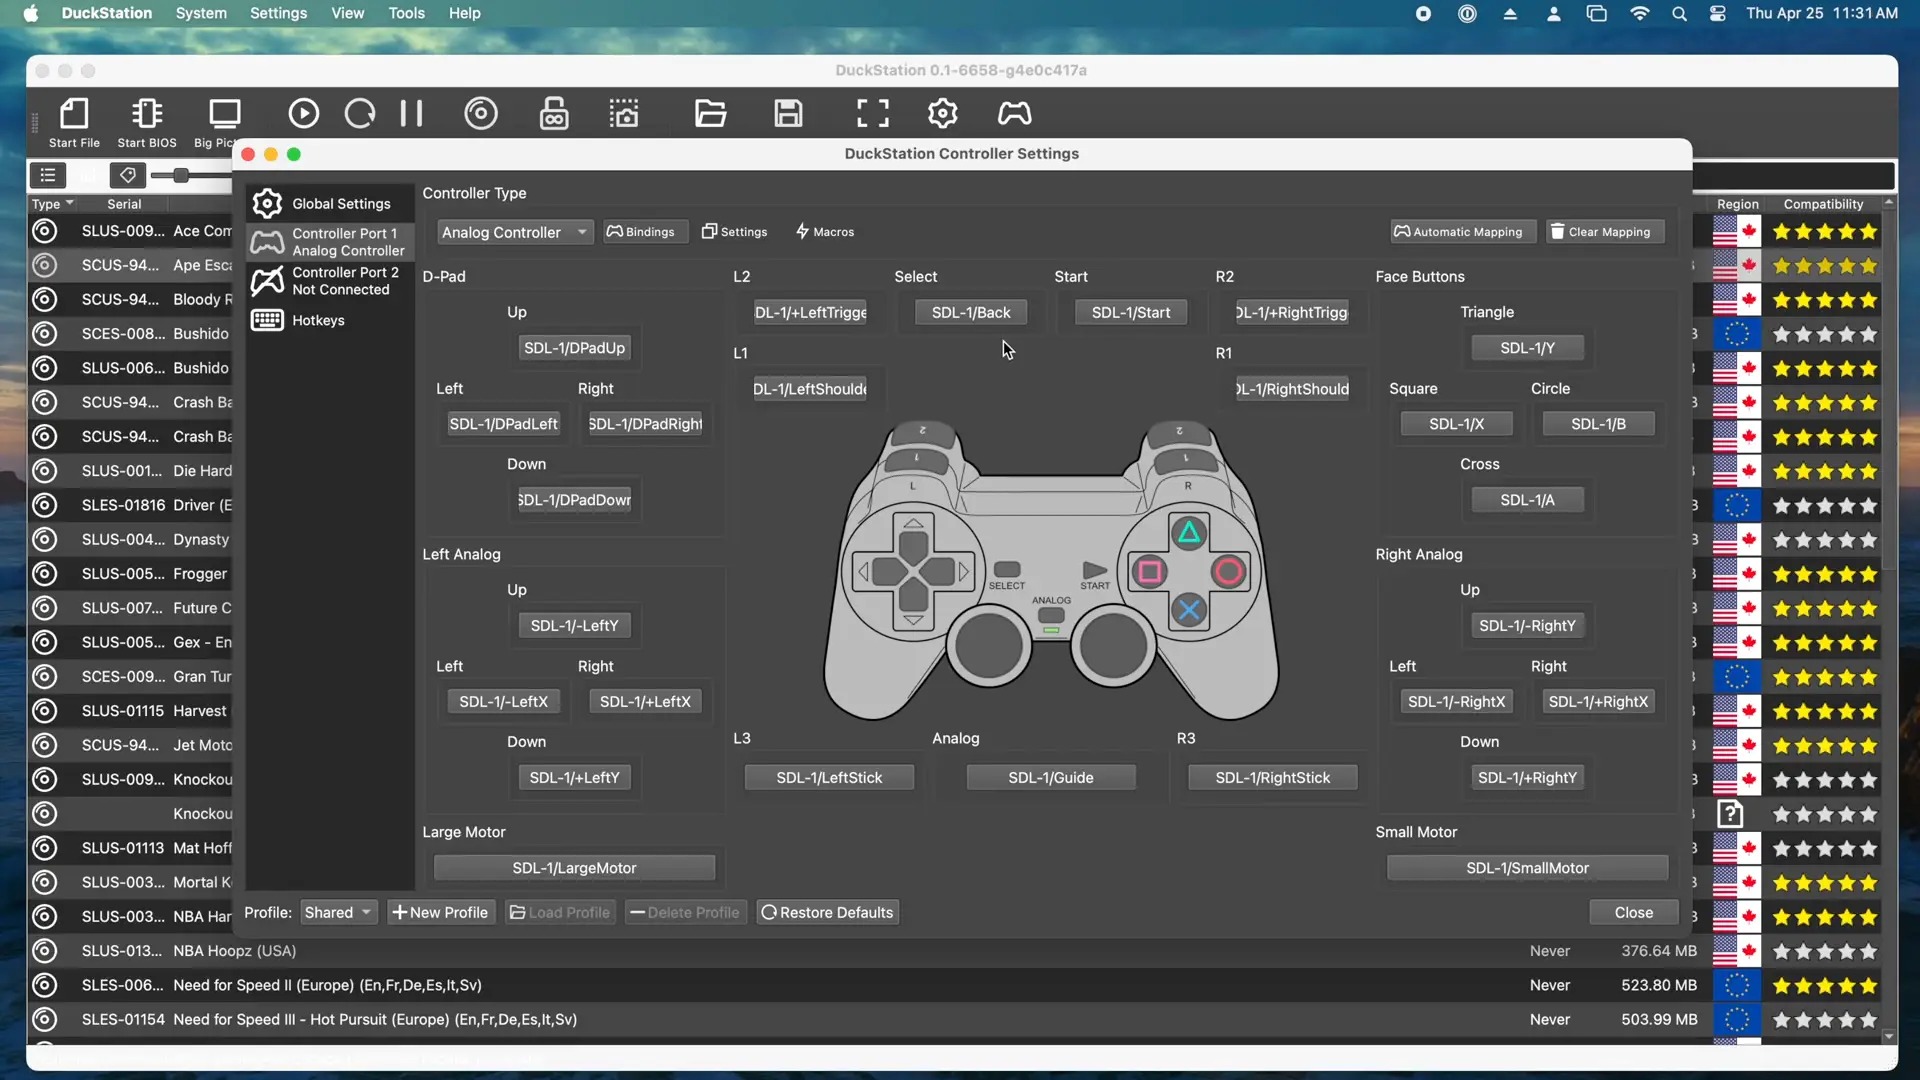1920x1080 pixels.
Task: Click the SDL-1/DPadUp binding button
Action: click(x=574, y=348)
